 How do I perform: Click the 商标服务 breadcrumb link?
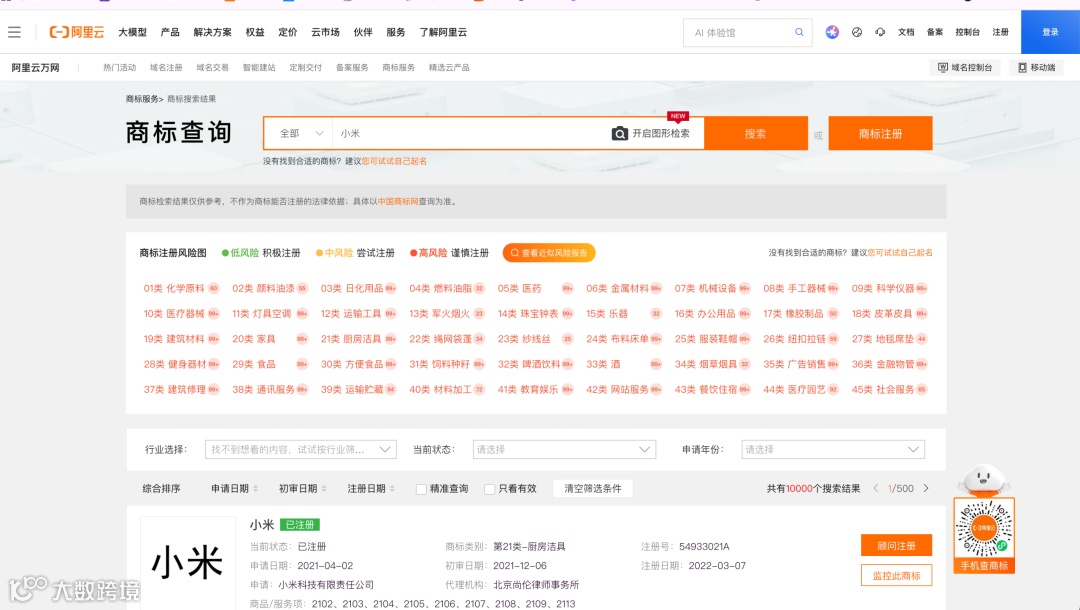click(x=142, y=98)
